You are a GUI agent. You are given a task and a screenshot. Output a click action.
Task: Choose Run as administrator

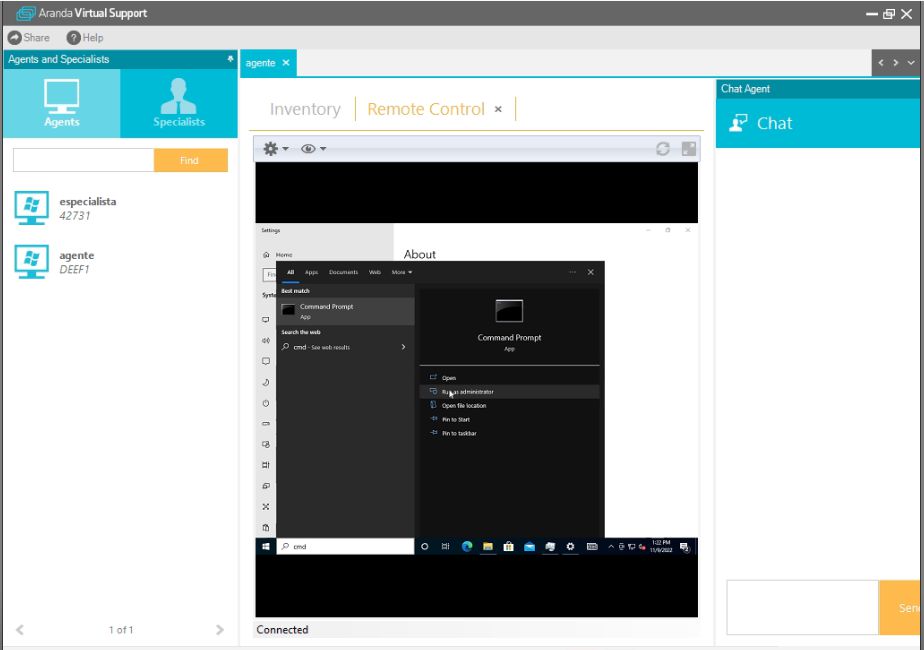click(509, 392)
